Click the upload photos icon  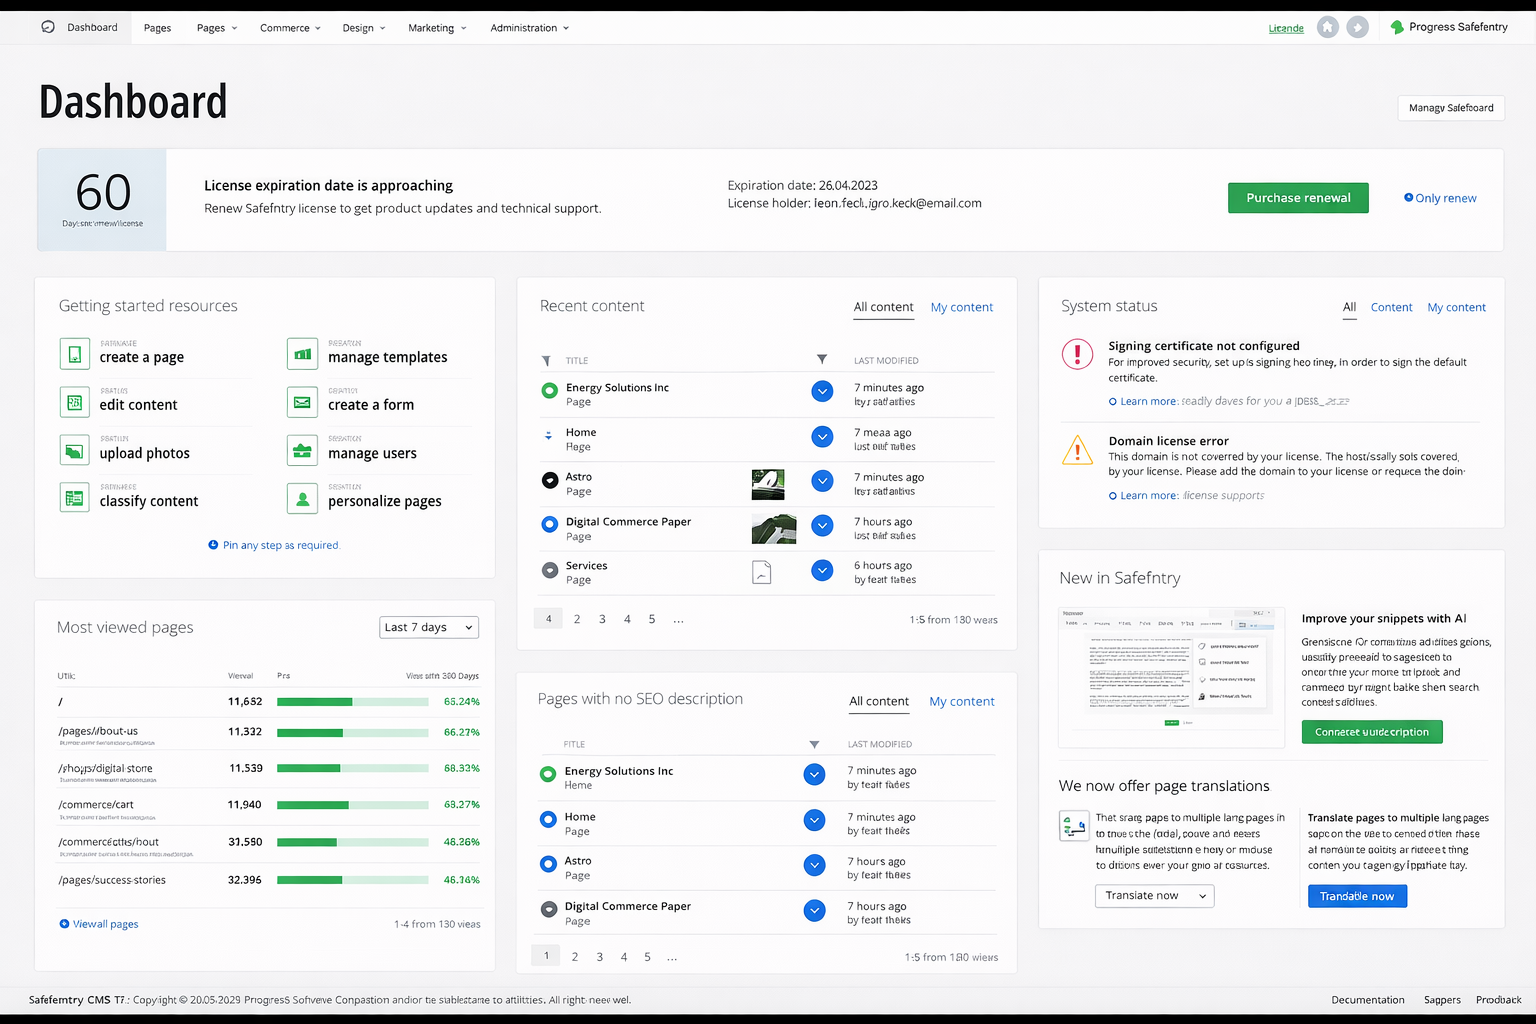click(x=75, y=449)
